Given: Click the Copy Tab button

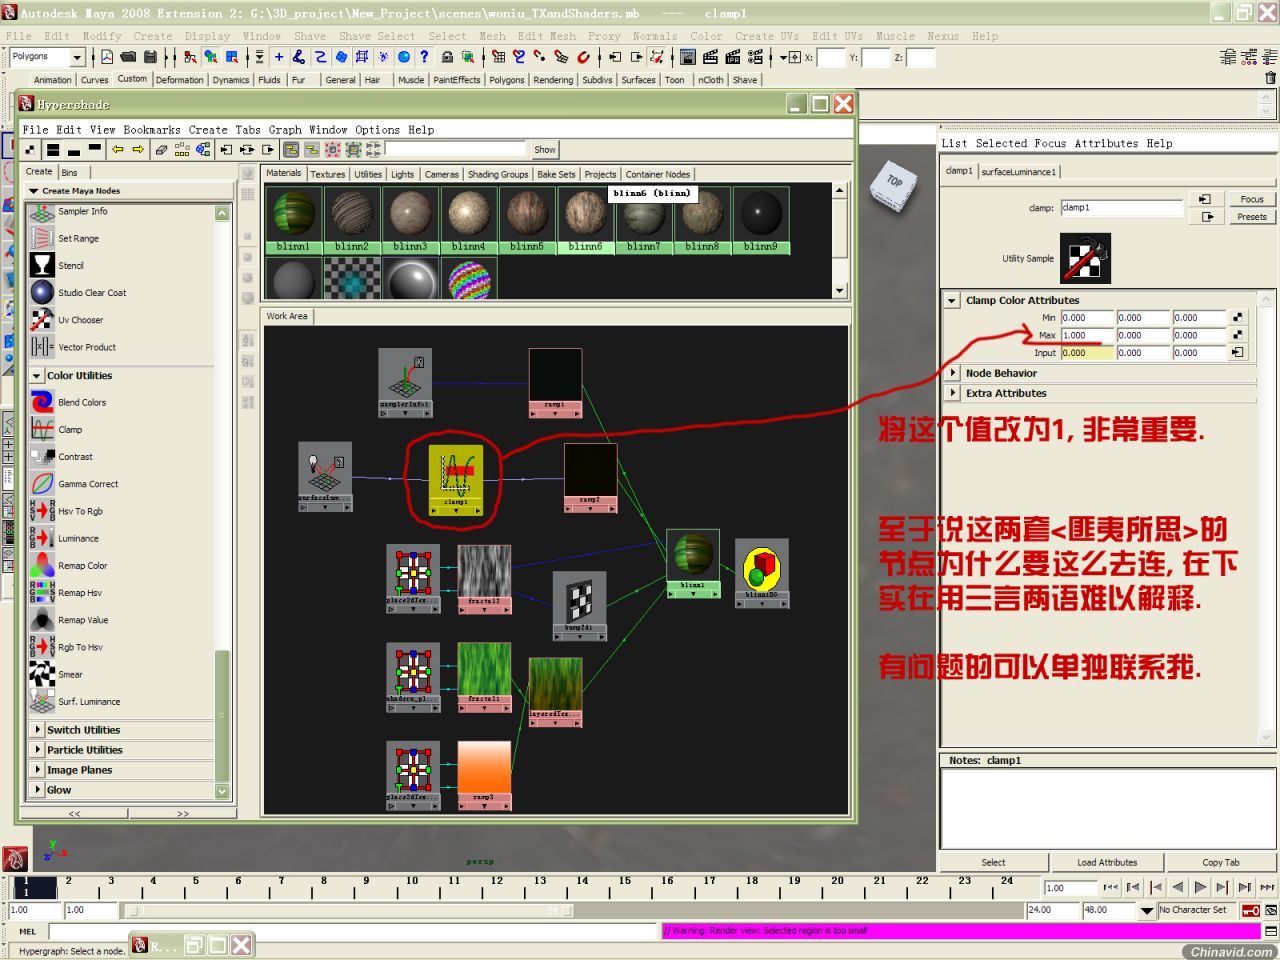Looking at the screenshot, I should point(1220,862).
